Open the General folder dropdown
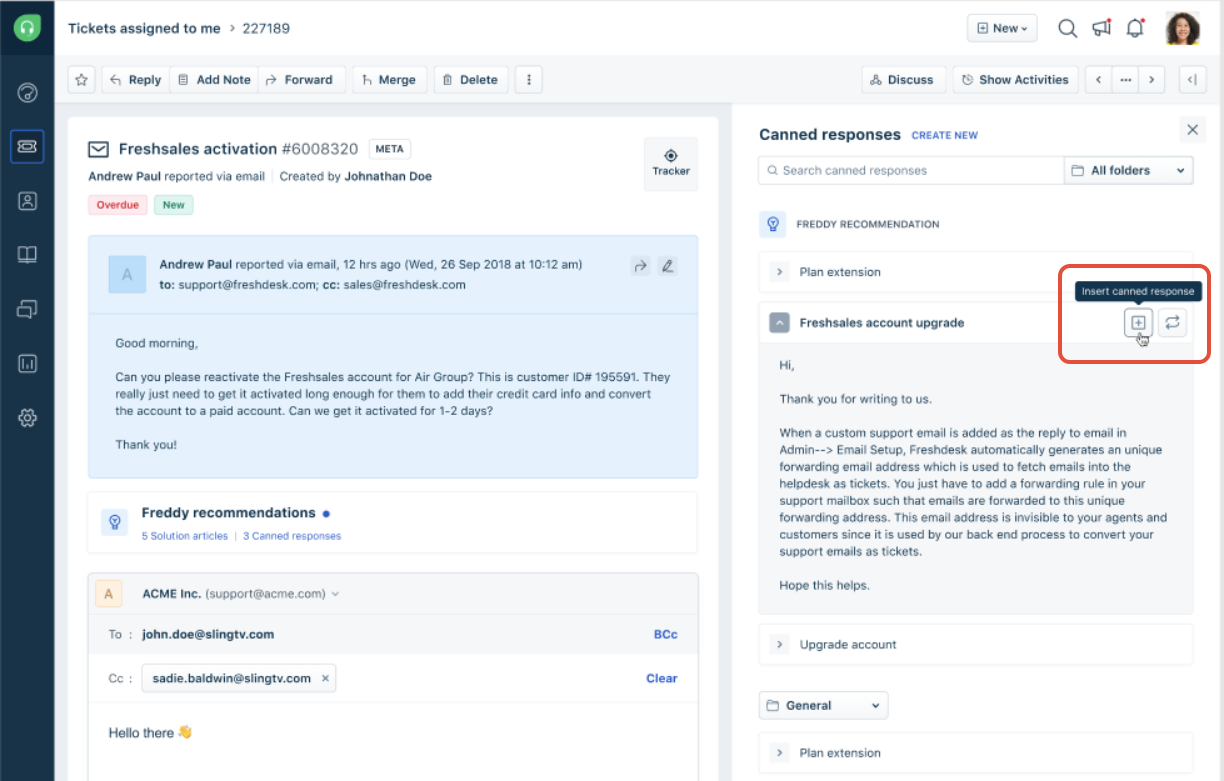Viewport: 1224px width, 781px height. pos(823,706)
